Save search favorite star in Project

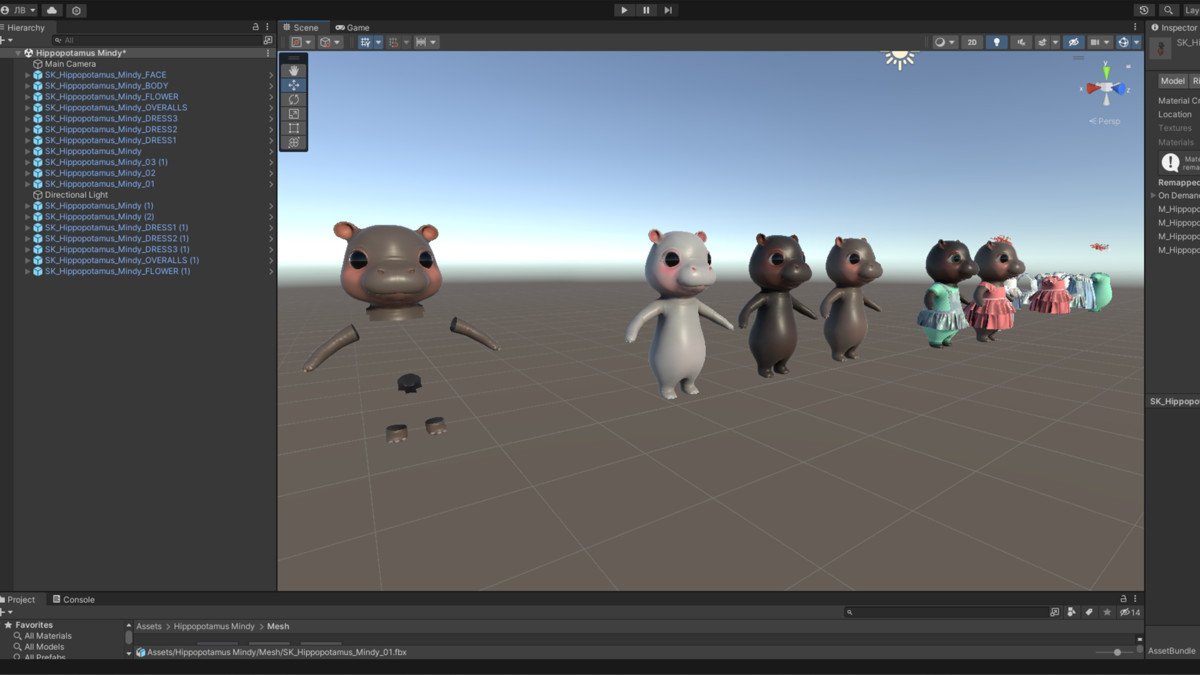pyautogui.click(x=1107, y=612)
